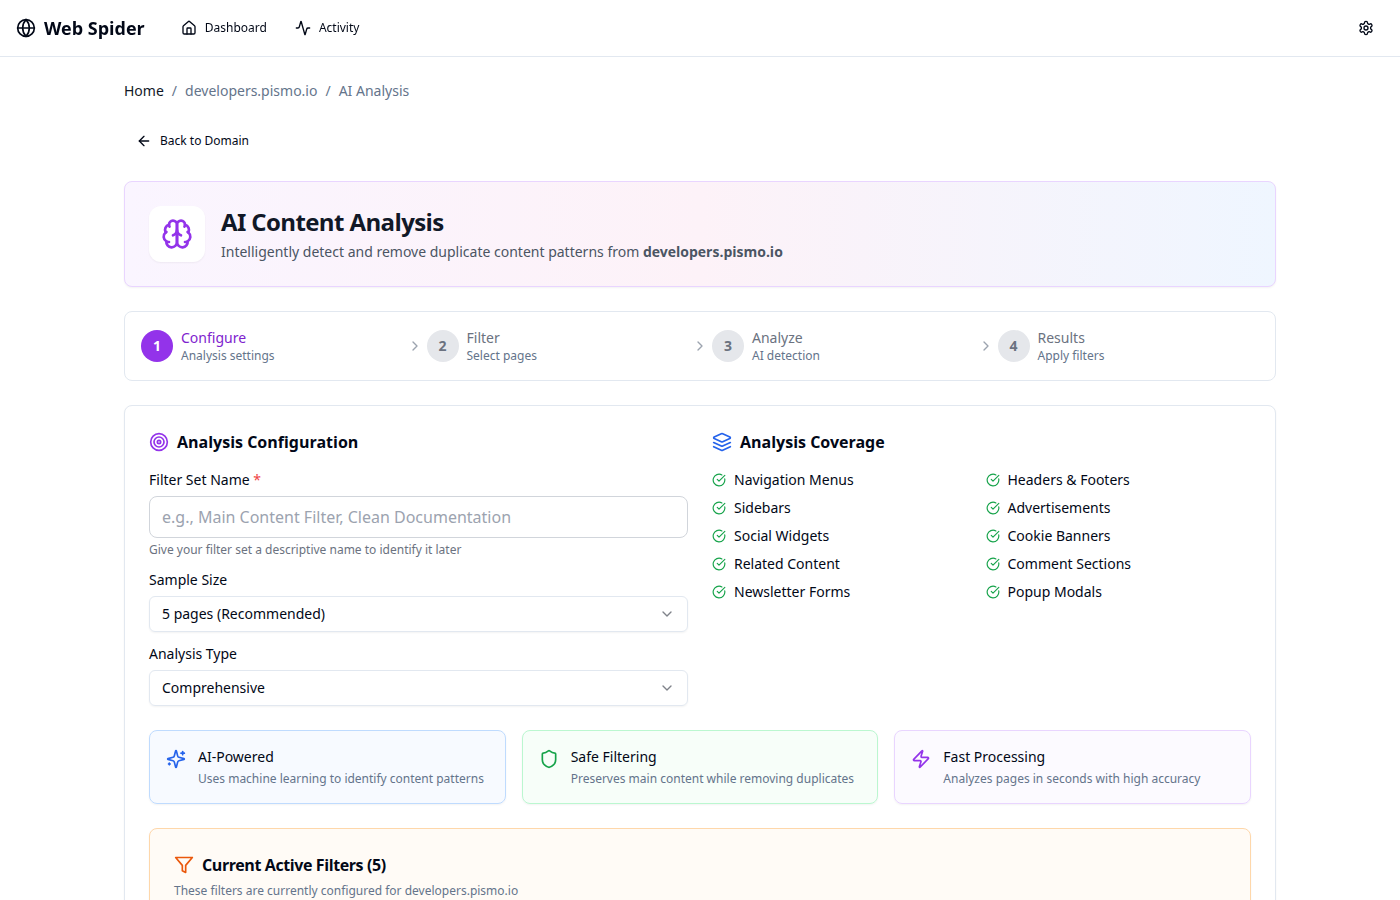Screen dimensions: 1400x900
Task: Click the layers icon next to Analysis Coverage
Action: 722,442
